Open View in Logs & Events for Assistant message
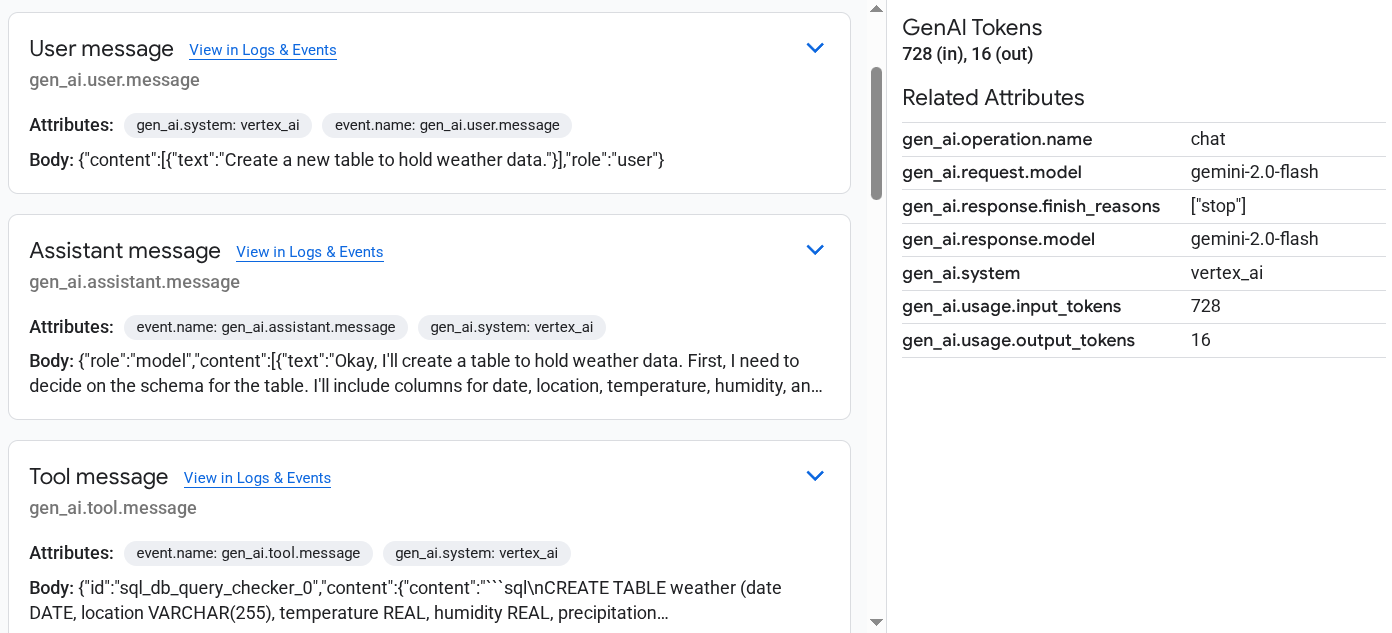 pos(309,252)
